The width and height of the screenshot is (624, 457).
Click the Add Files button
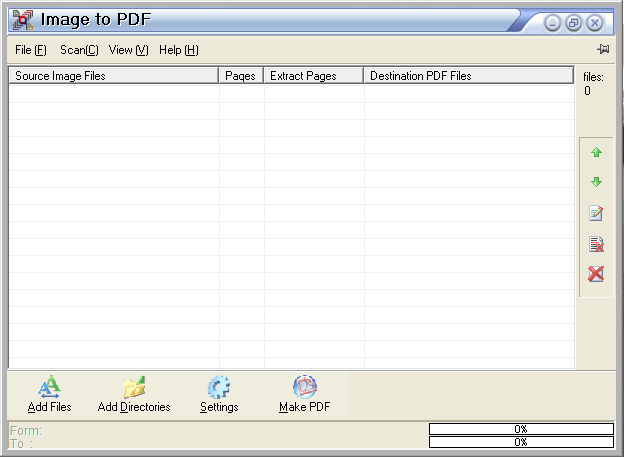(49, 394)
